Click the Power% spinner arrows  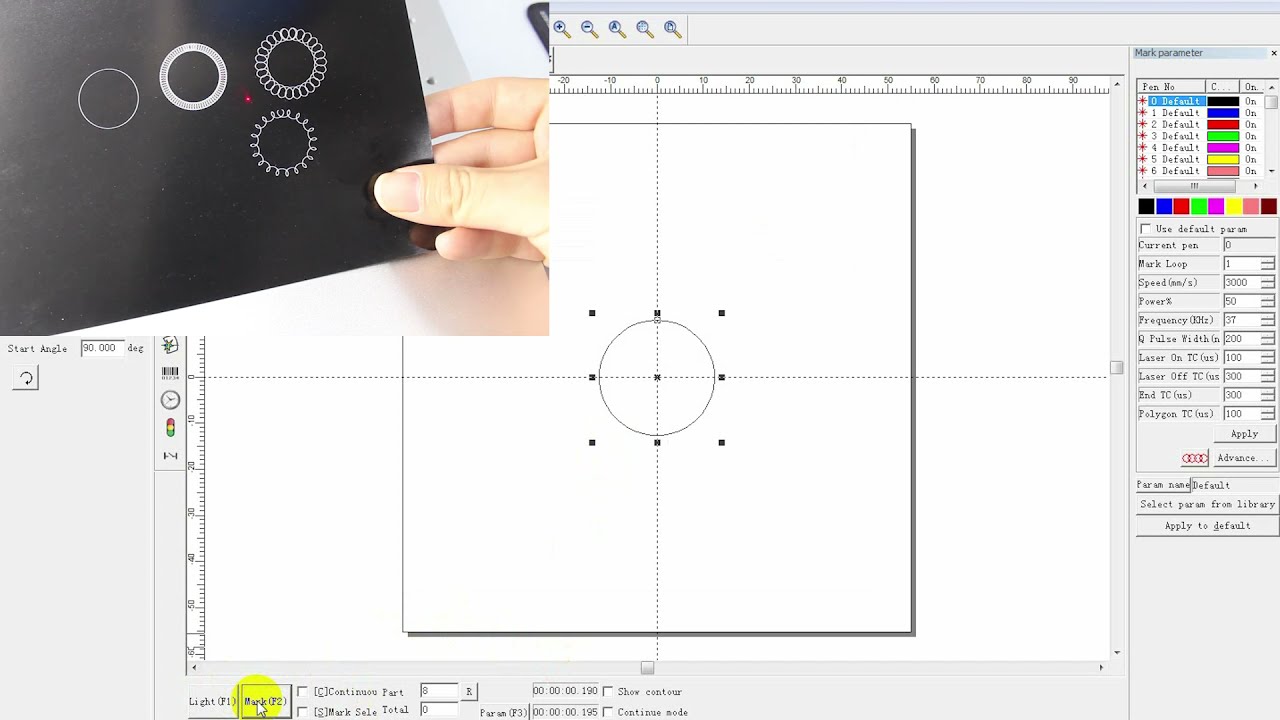[x=1268, y=301]
